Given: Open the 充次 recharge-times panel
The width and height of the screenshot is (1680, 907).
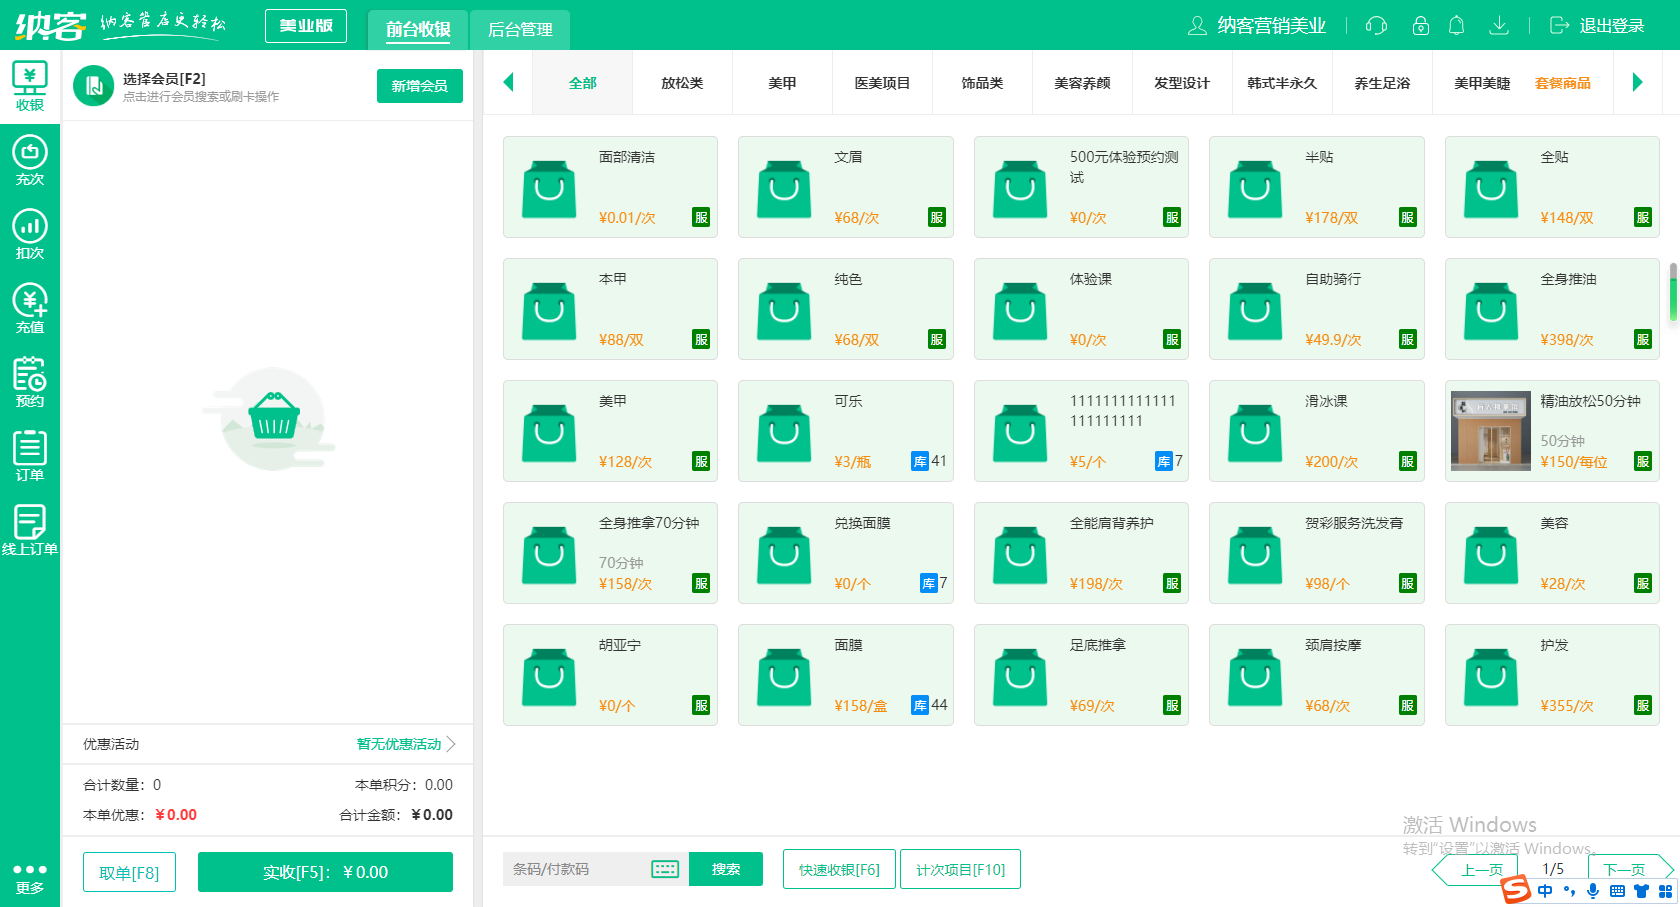Looking at the screenshot, I should tap(30, 160).
